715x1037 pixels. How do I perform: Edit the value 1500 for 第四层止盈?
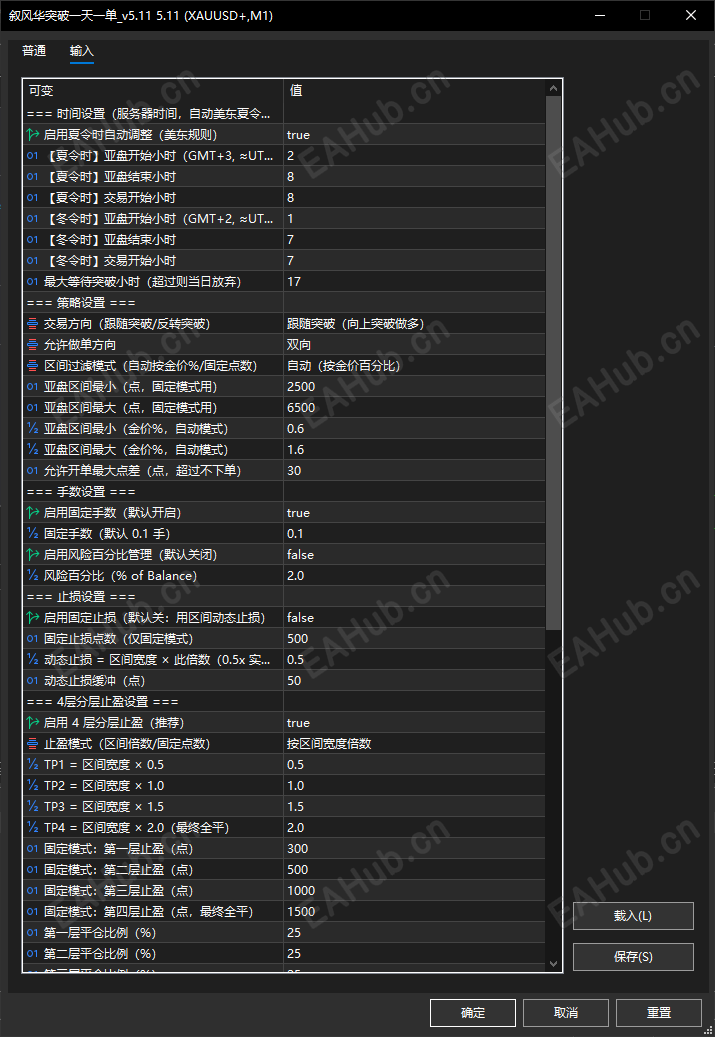(414, 912)
